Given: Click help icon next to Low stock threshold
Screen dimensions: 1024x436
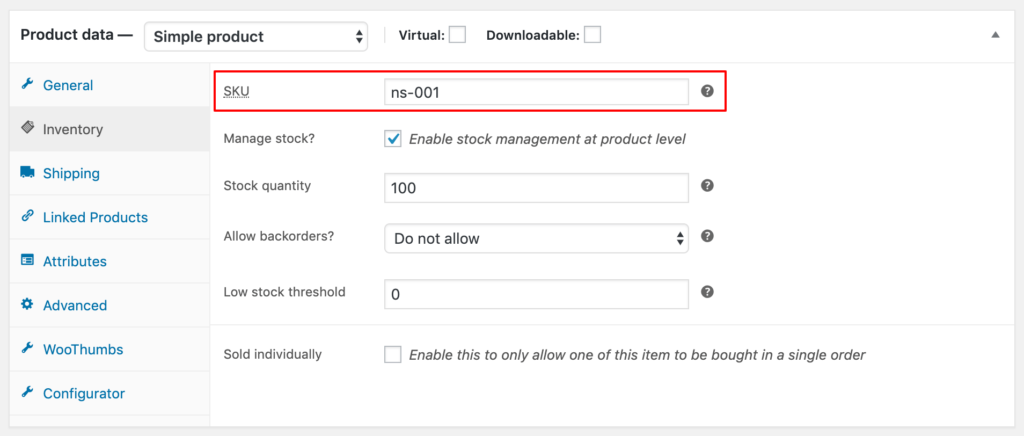Looking at the screenshot, I should coord(707,292).
